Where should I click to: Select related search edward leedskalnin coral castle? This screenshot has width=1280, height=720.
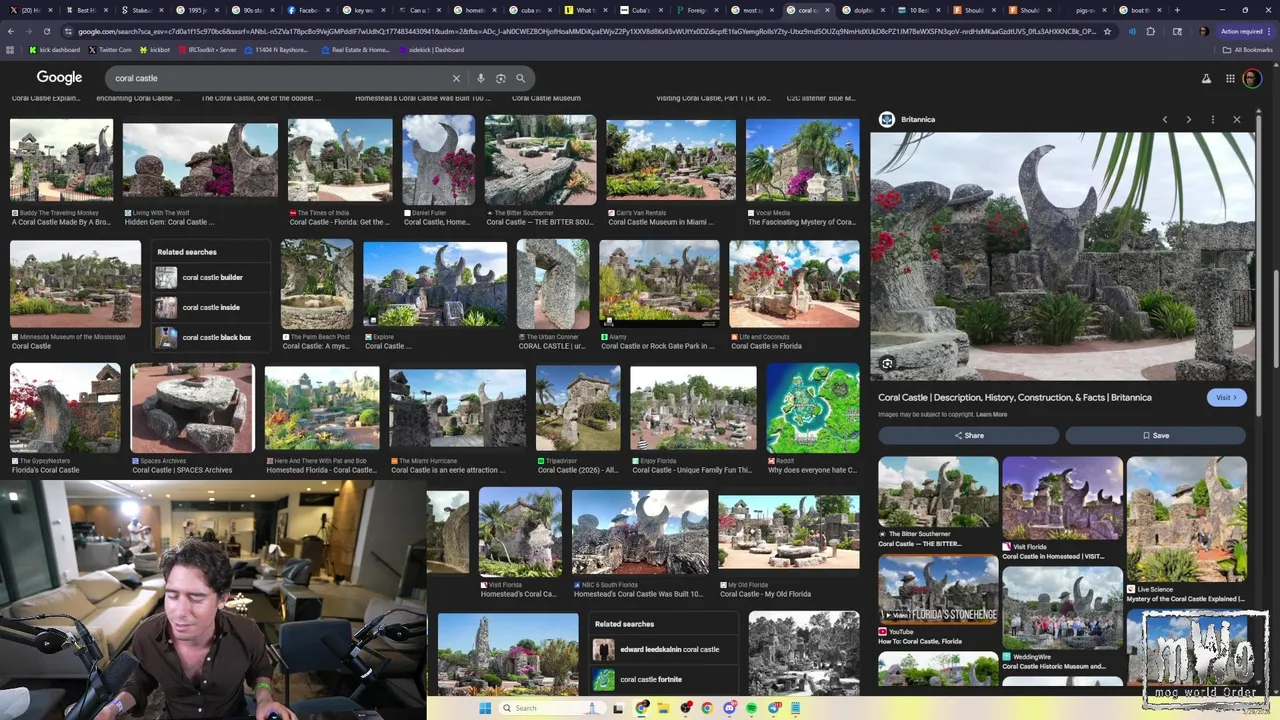tap(664, 650)
